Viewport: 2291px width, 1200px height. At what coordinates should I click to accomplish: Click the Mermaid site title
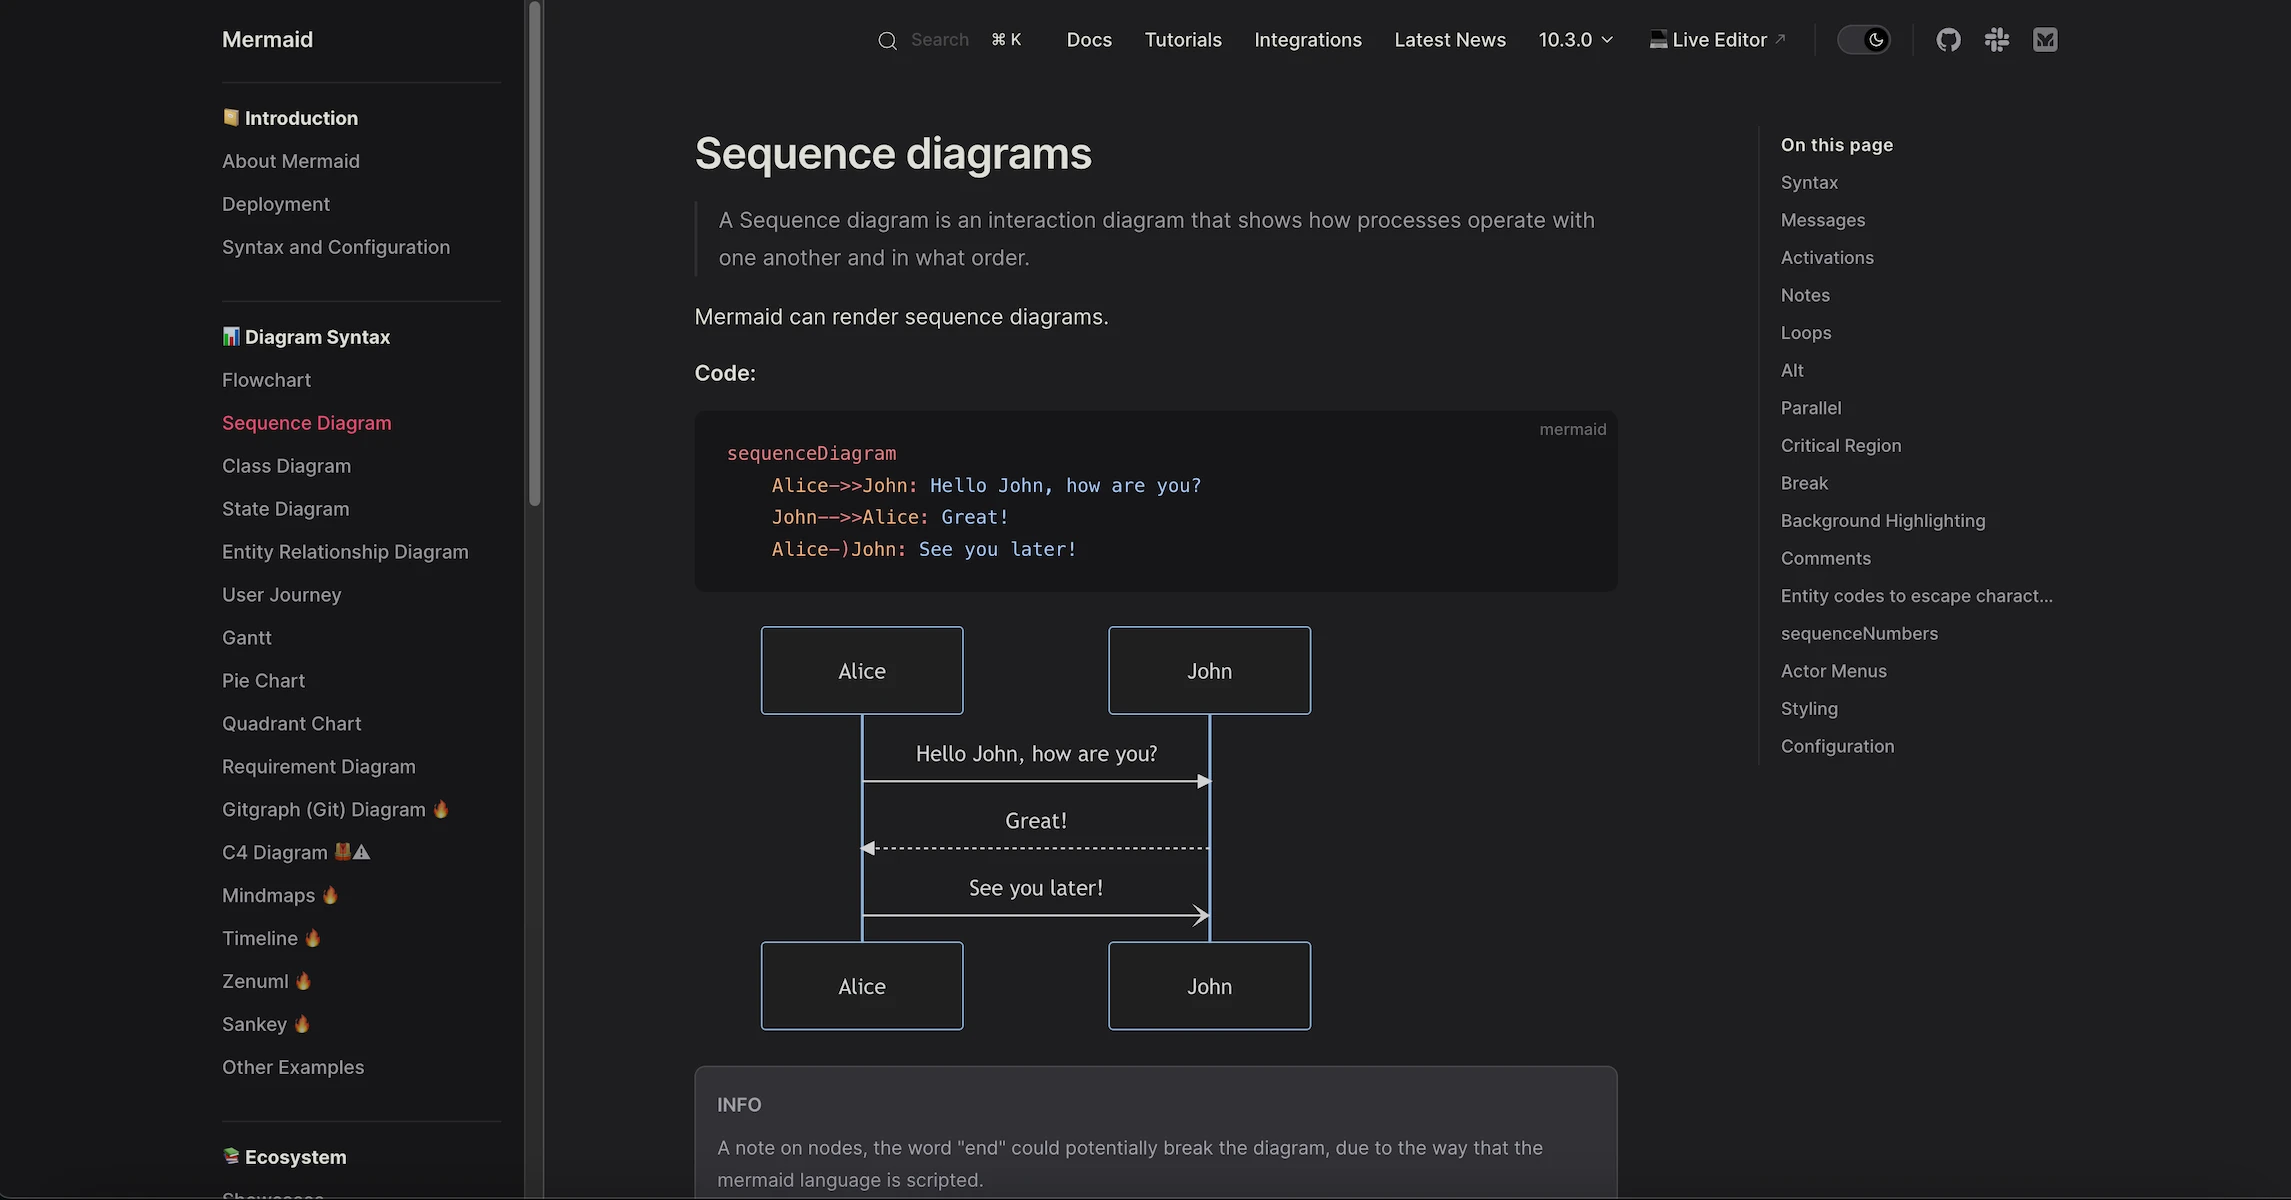(x=267, y=40)
